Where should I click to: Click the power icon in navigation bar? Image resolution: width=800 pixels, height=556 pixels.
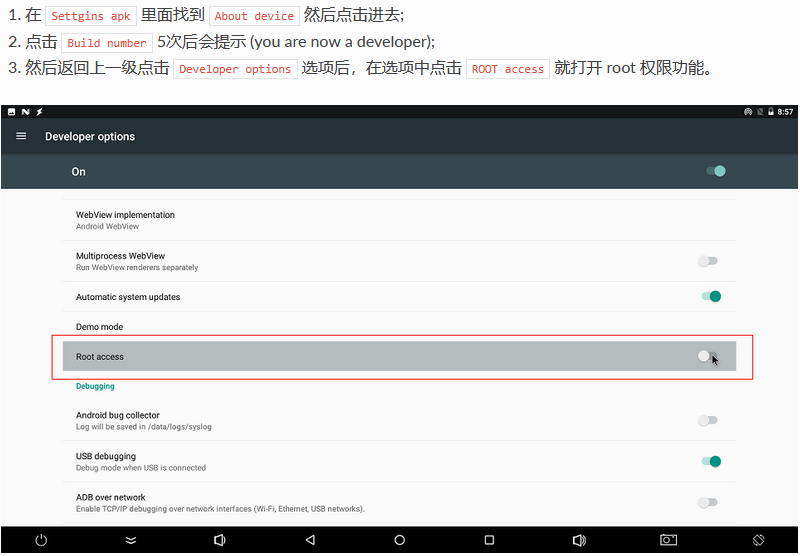(41, 540)
